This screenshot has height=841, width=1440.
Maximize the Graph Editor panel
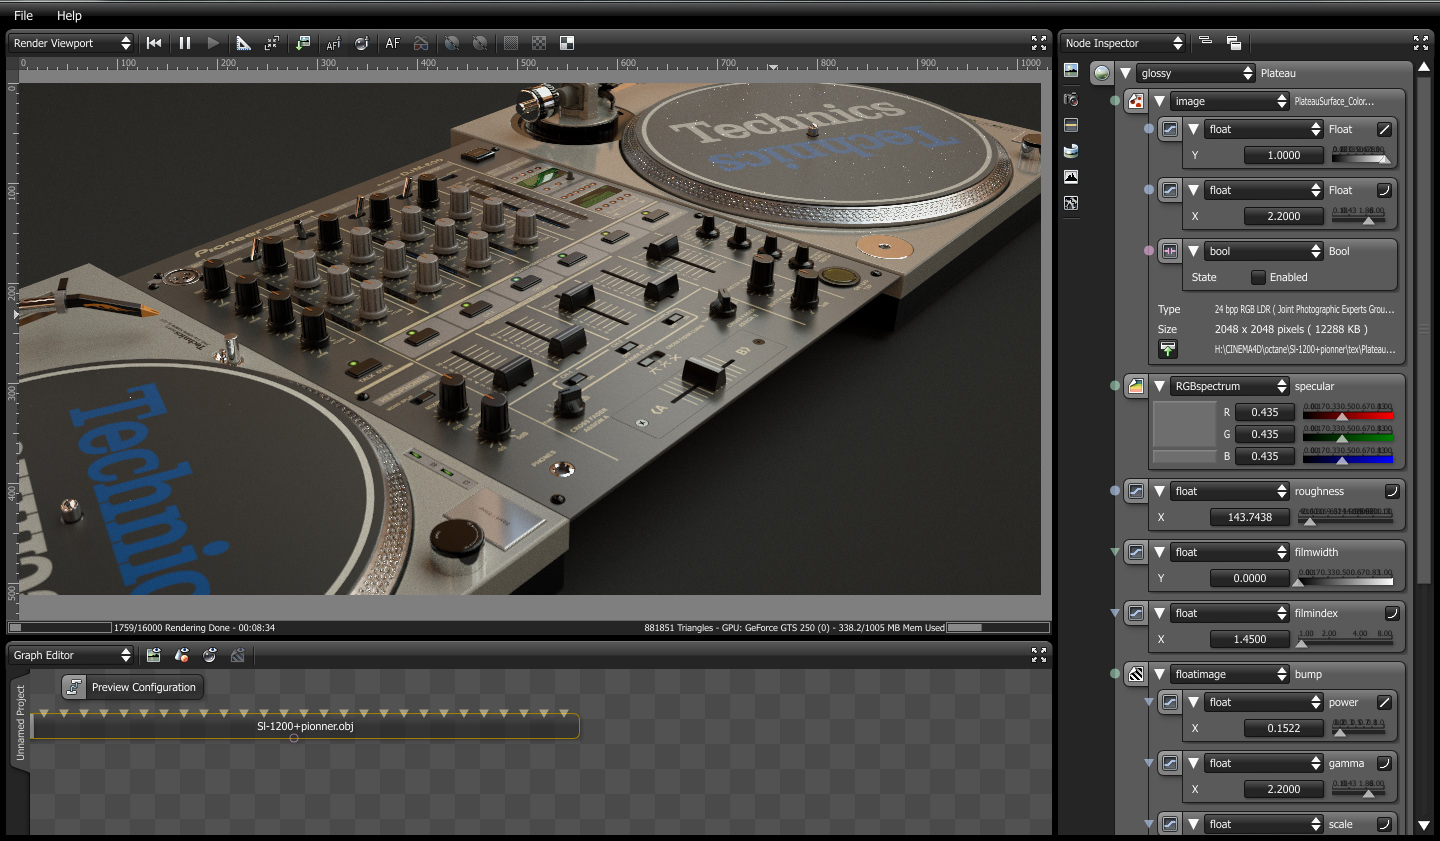tap(1039, 655)
